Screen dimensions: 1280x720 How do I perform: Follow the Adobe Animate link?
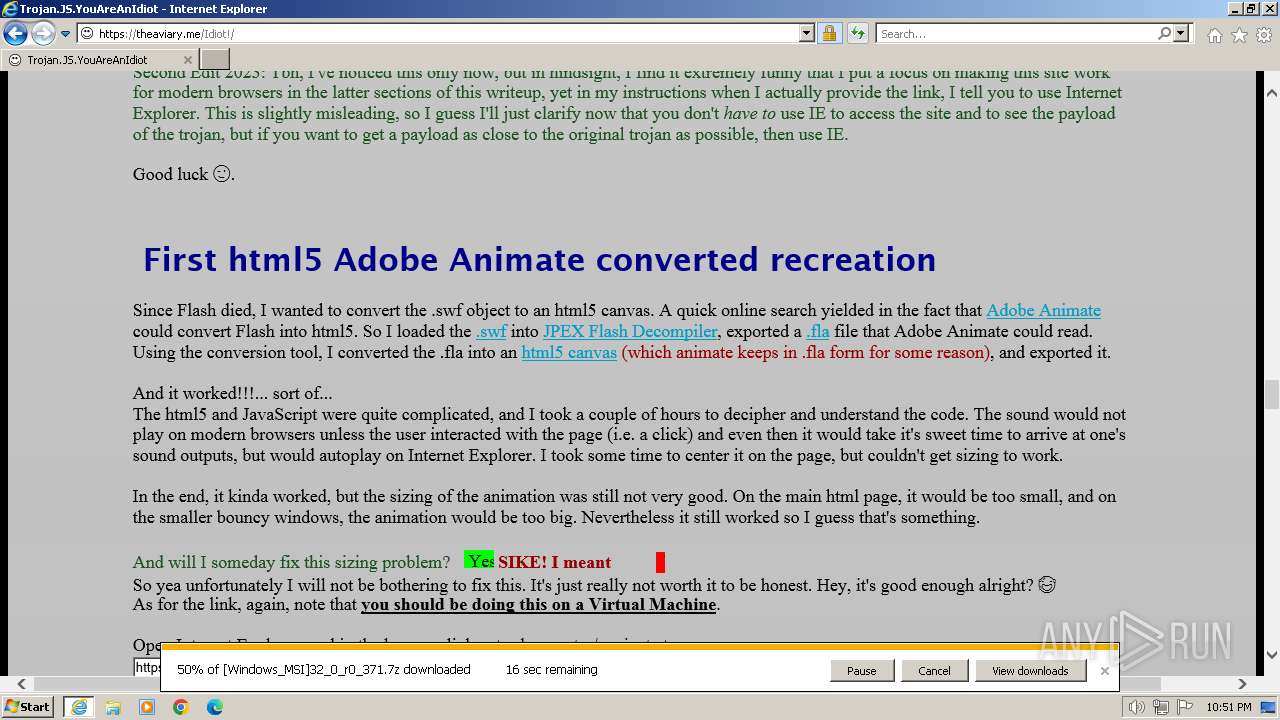[1043, 310]
